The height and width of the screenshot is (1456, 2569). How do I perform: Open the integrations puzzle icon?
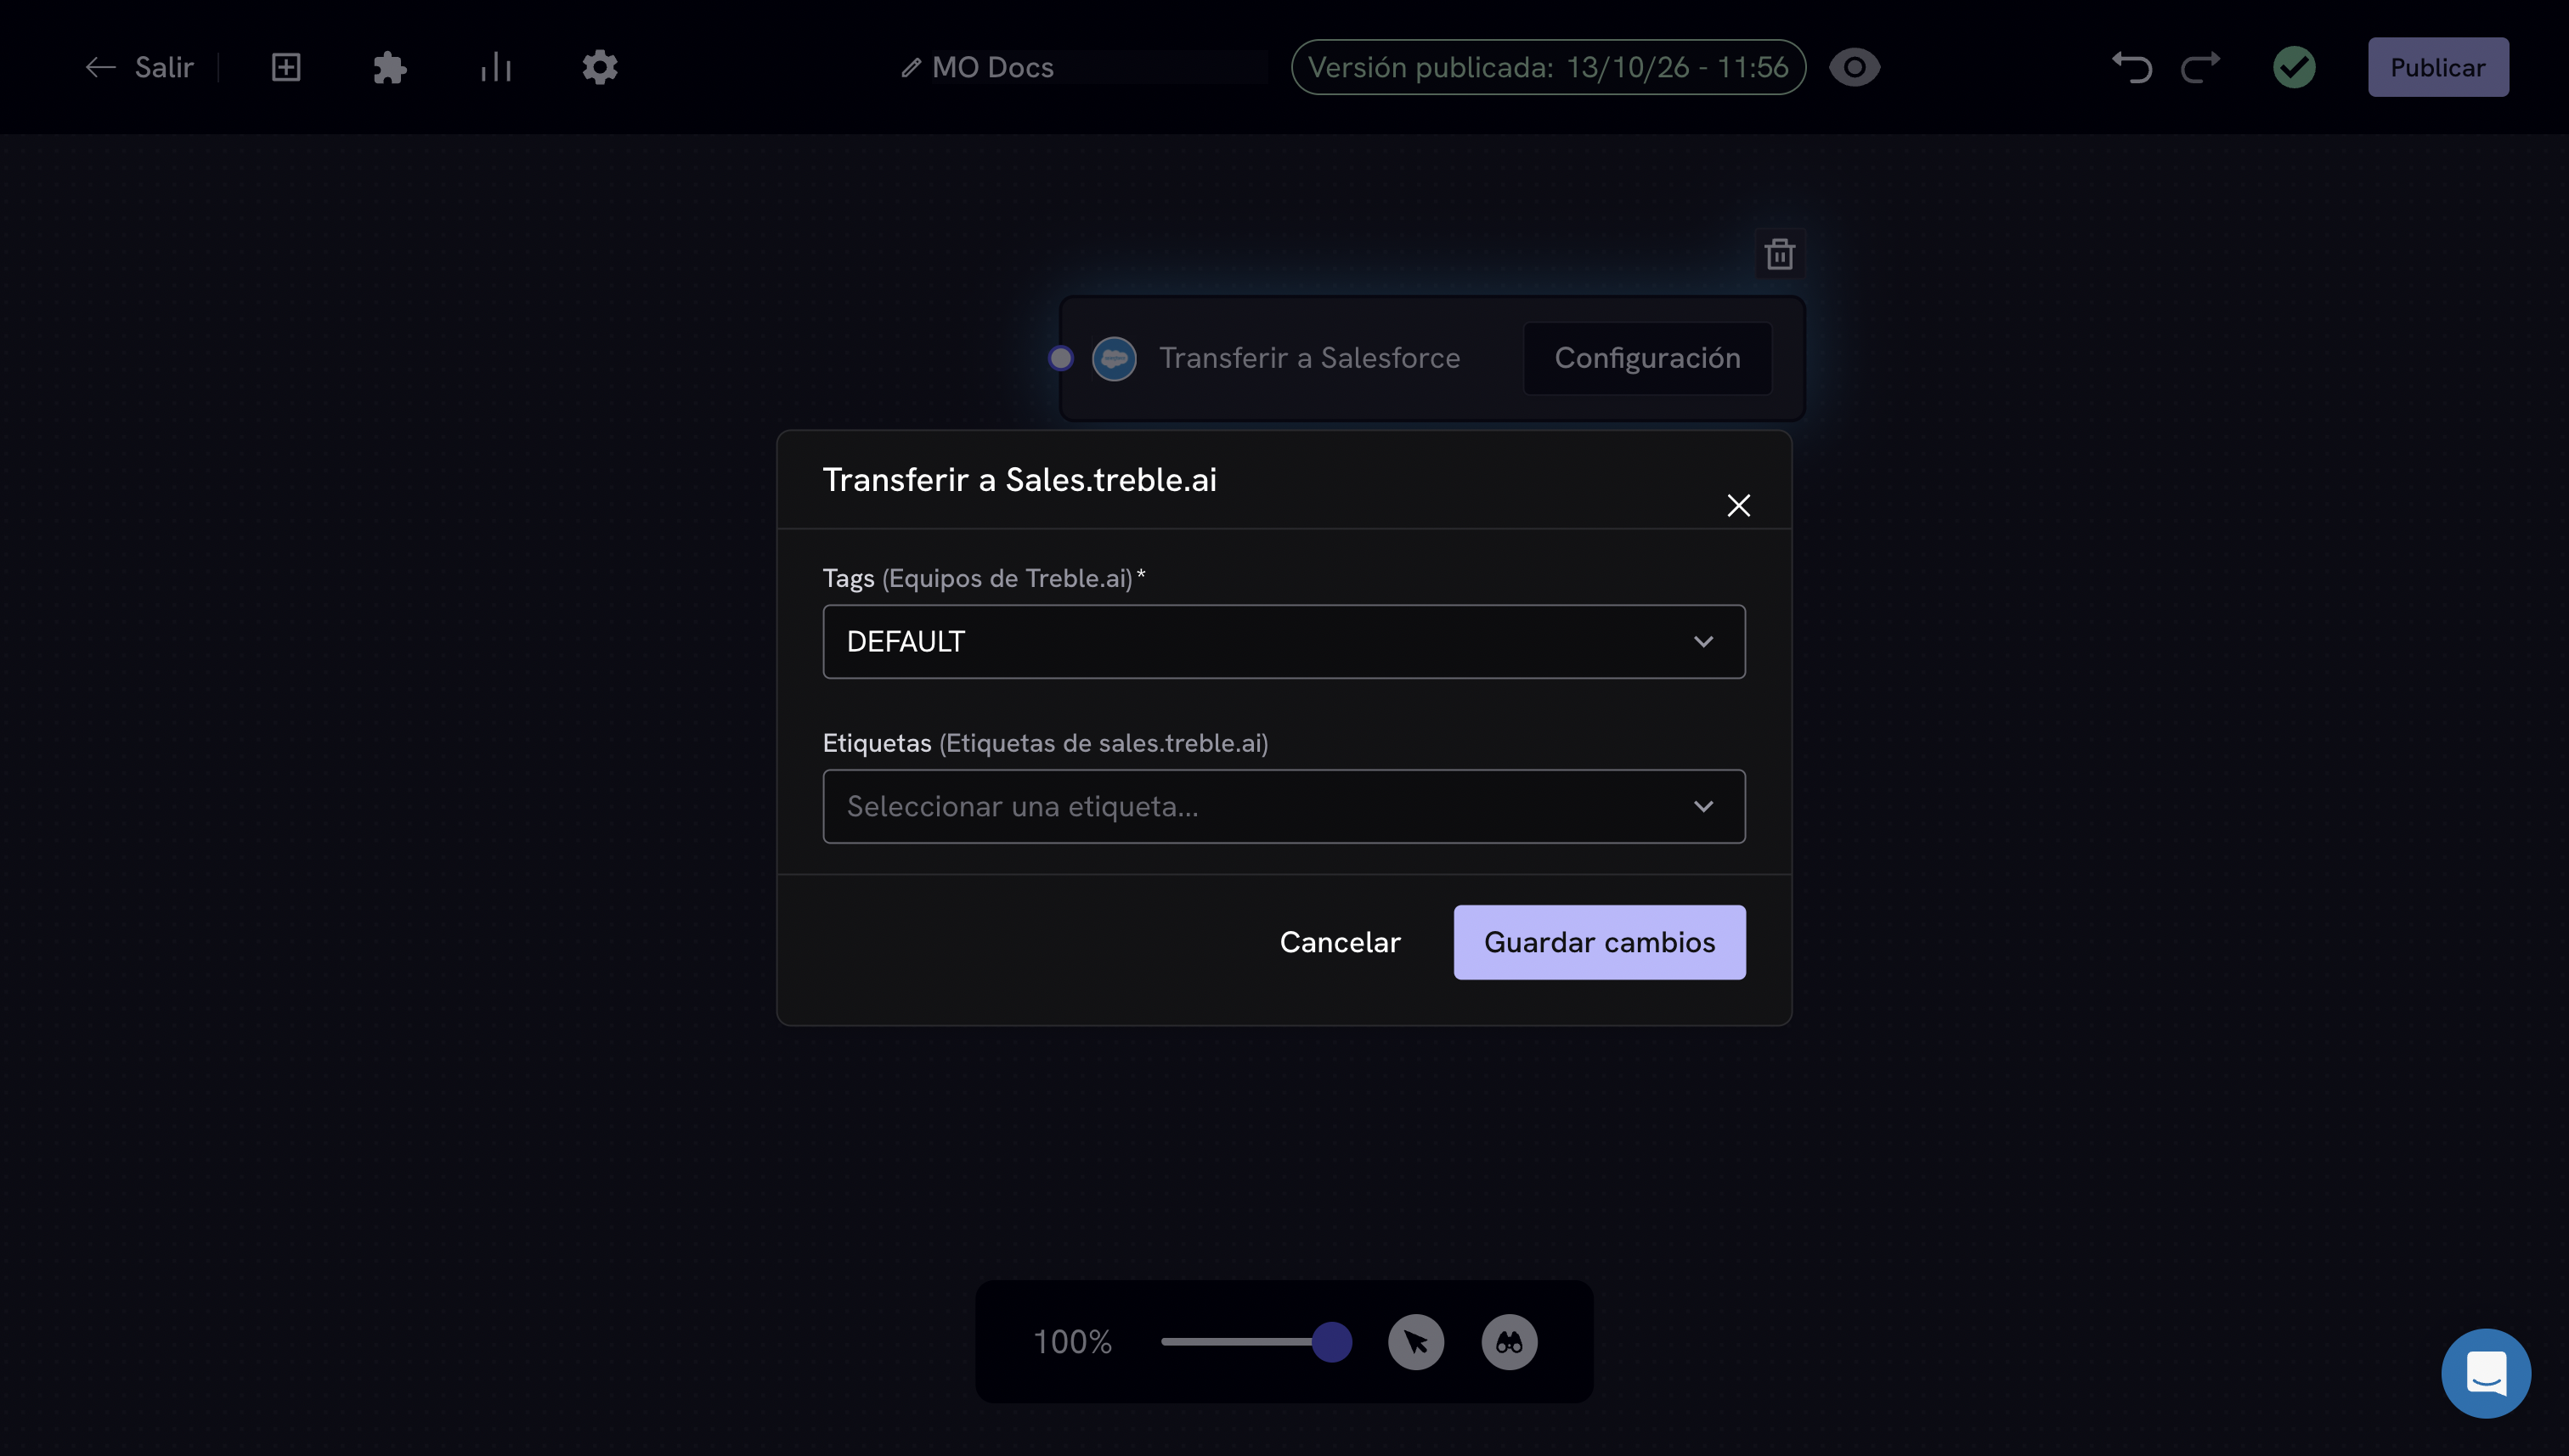click(x=390, y=67)
